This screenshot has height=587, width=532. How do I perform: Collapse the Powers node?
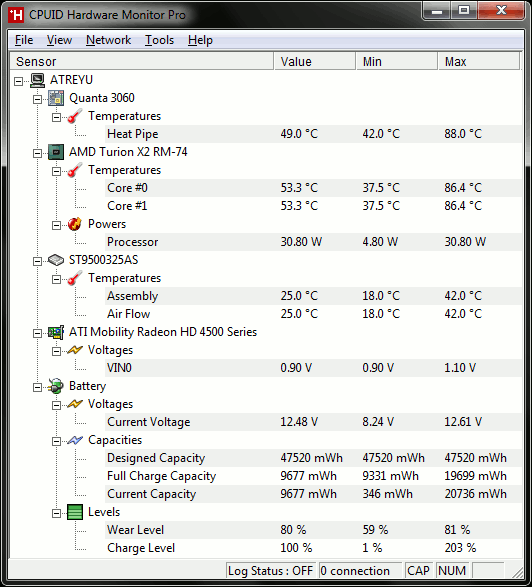56,225
